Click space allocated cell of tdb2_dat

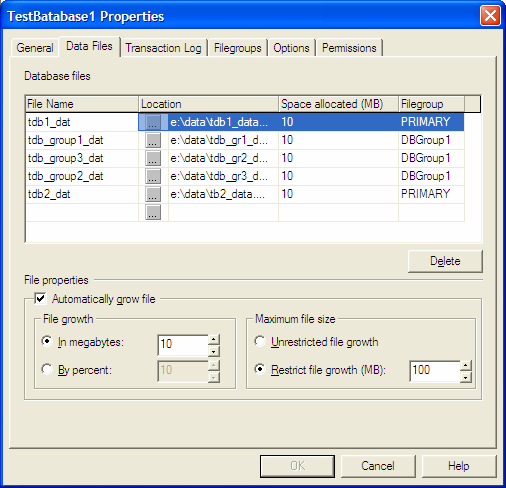(x=339, y=194)
